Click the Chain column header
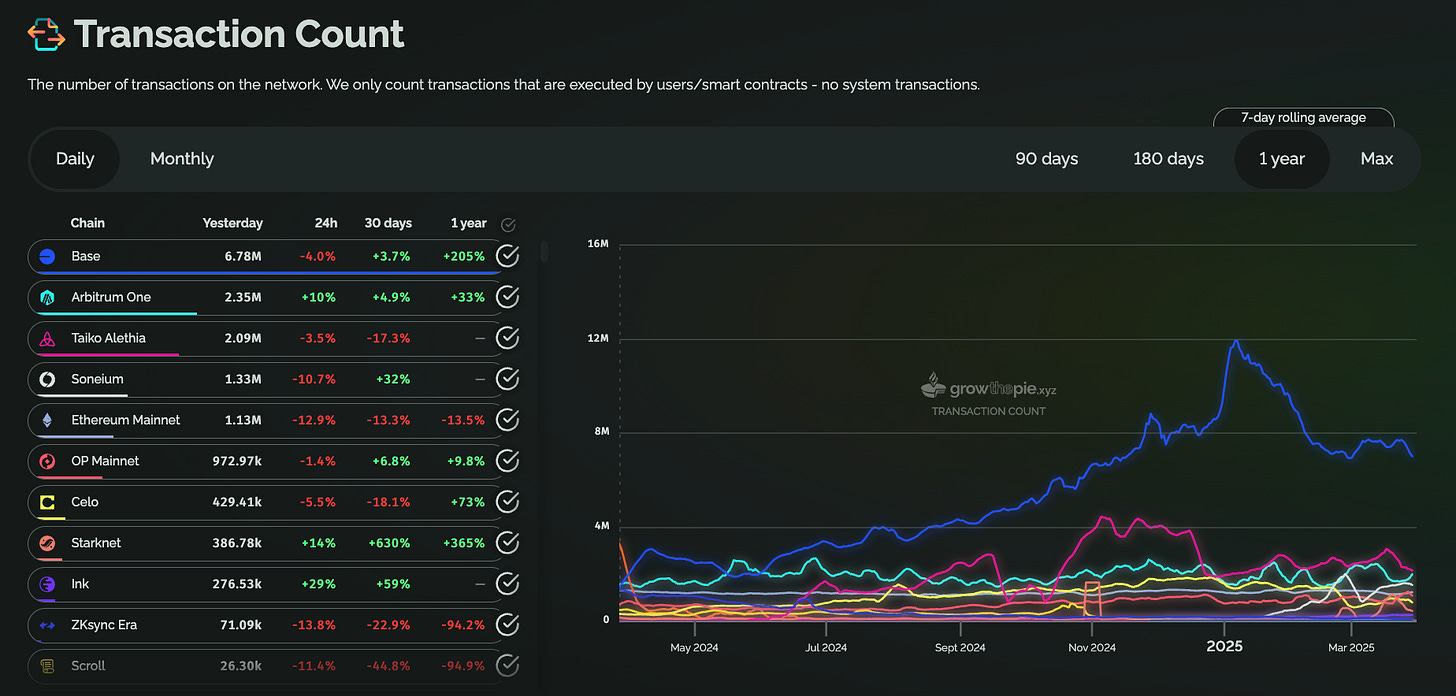 pos(88,223)
